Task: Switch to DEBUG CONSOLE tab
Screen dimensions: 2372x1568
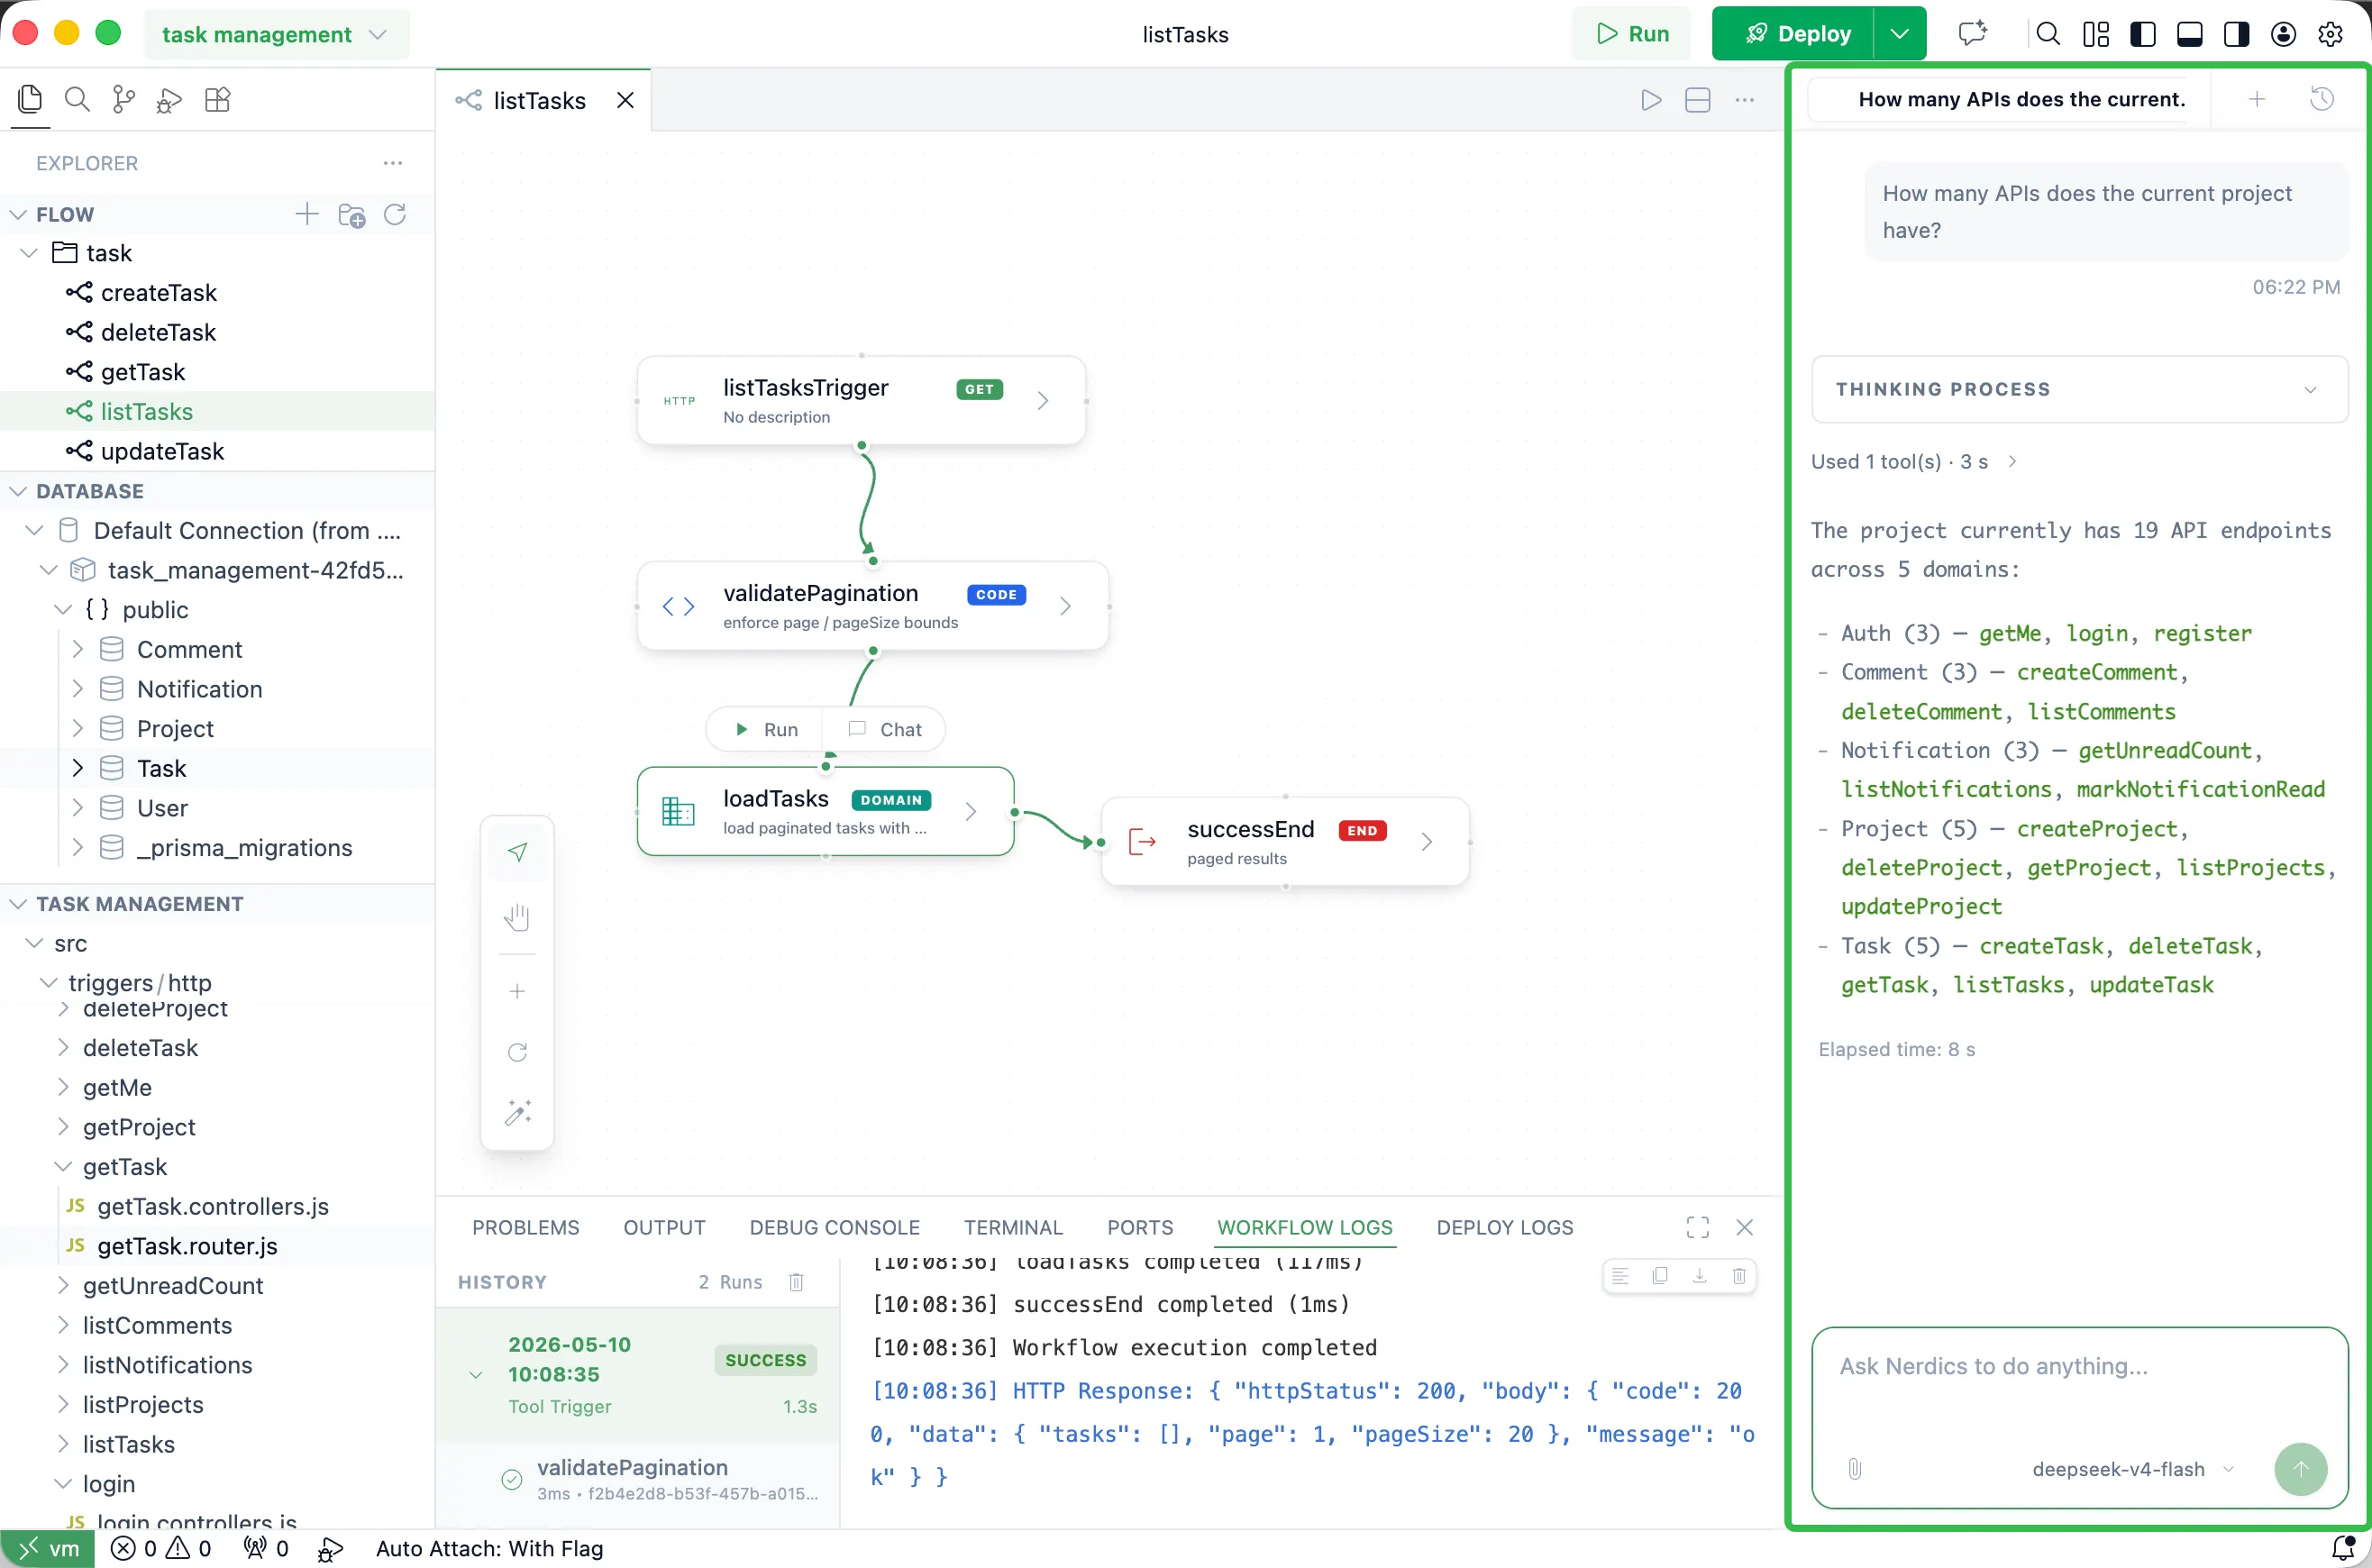Action: pos(834,1227)
